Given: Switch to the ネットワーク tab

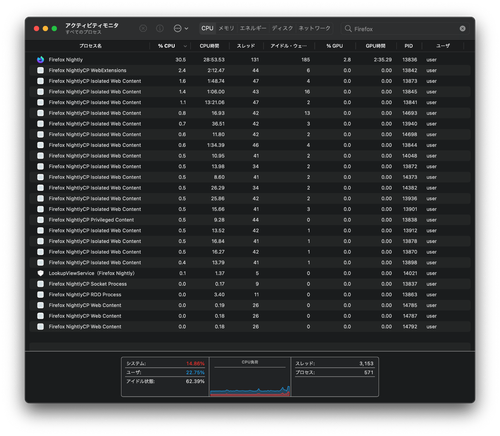Looking at the screenshot, I should pos(314,28).
